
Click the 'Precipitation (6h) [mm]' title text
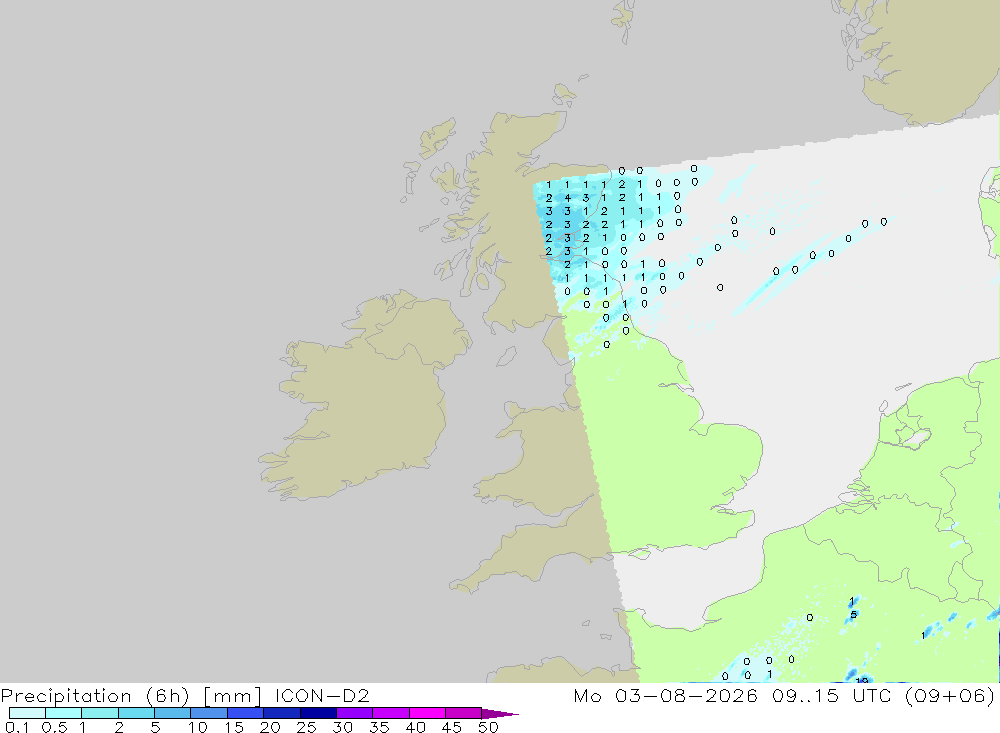pyautogui.click(x=131, y=695)
